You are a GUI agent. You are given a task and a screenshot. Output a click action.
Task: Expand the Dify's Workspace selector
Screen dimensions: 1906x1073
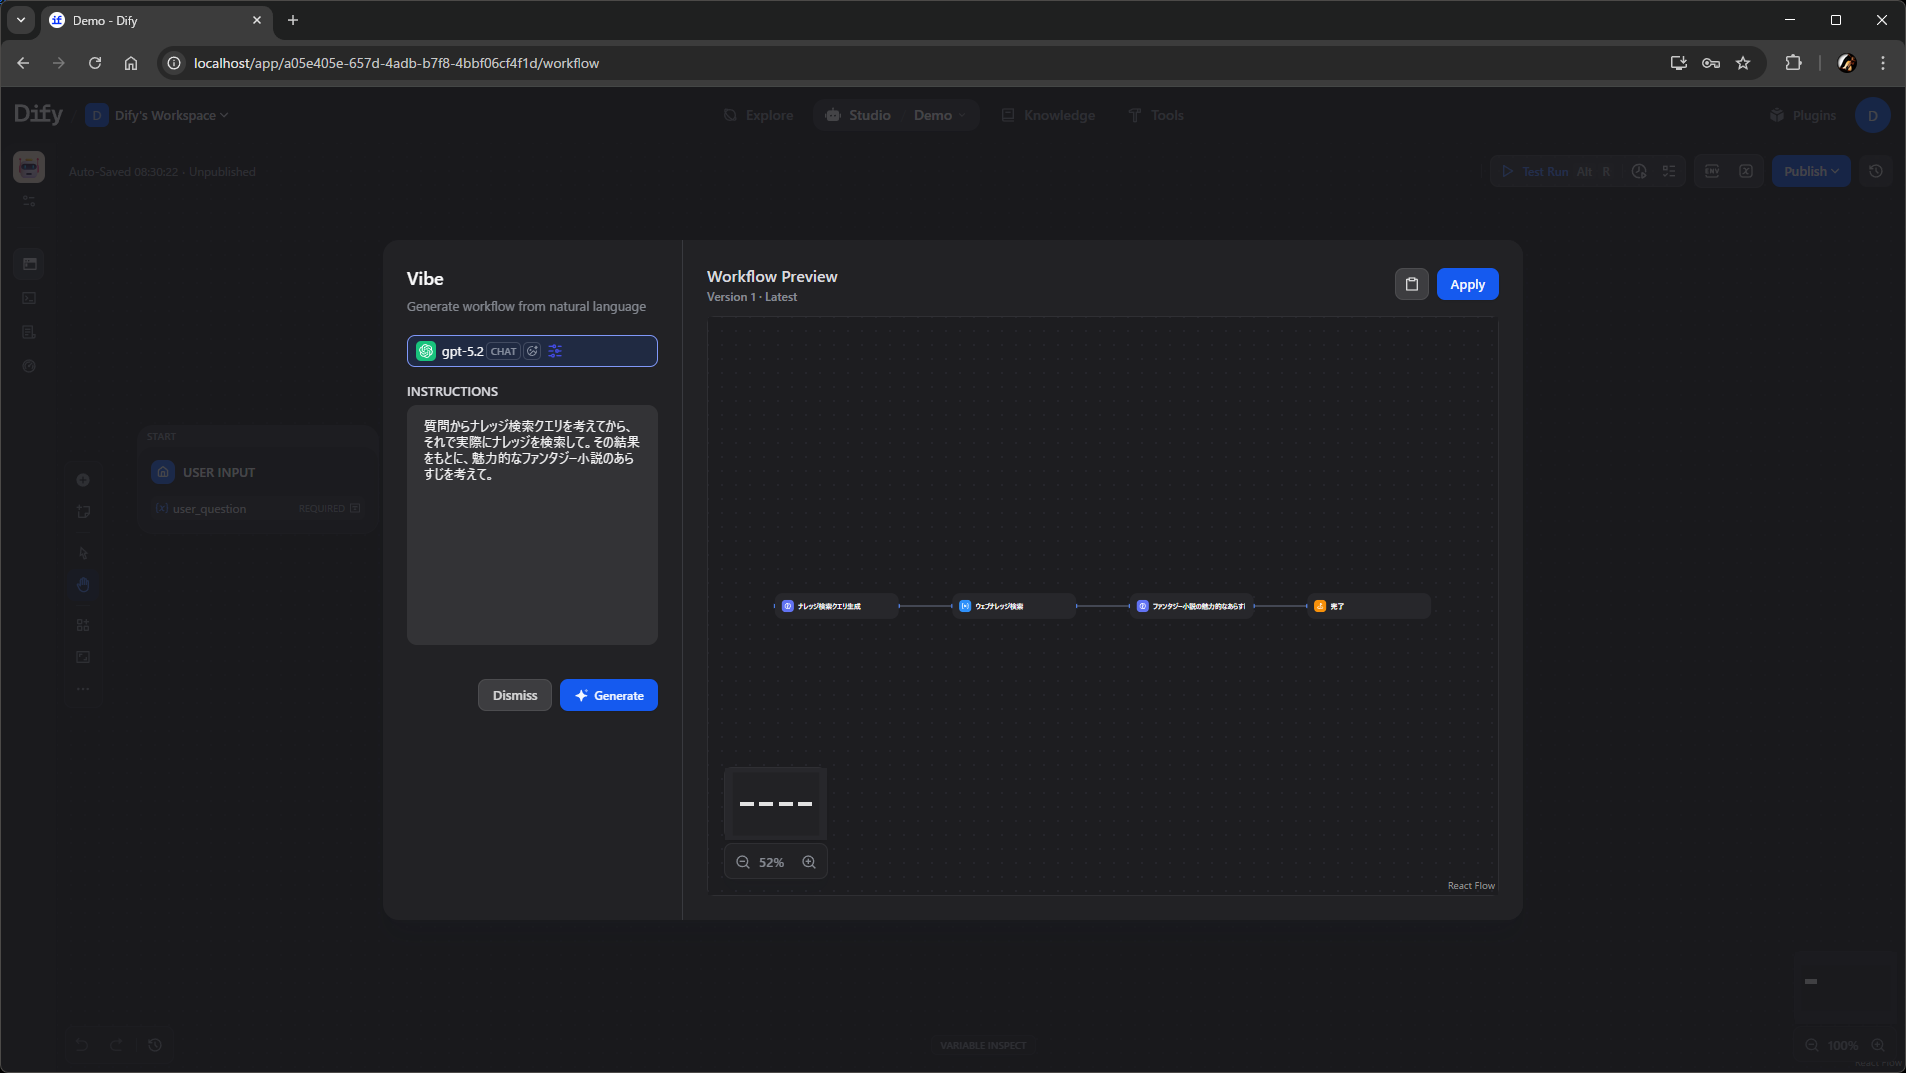pyautogui.click(x=160, y=115)
